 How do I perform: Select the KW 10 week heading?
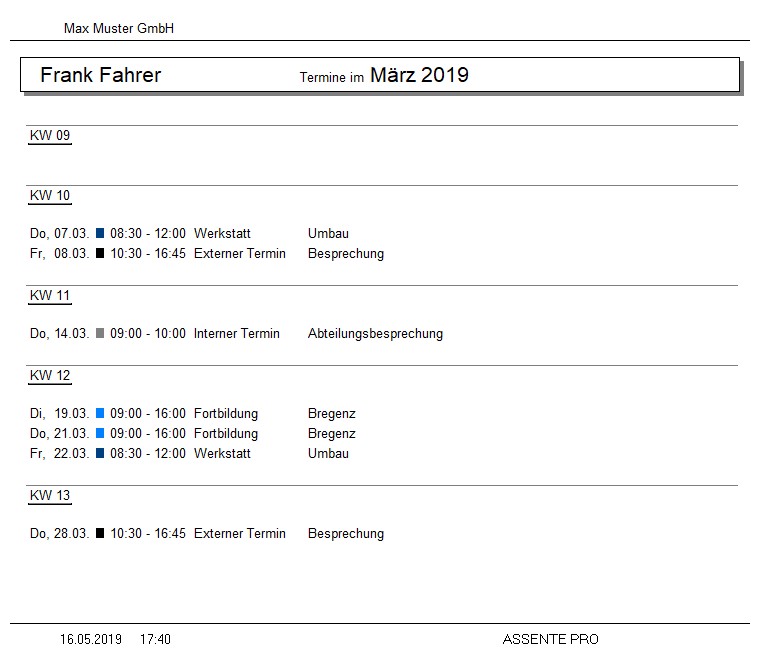pyautogui.click(x=50, y=195)
